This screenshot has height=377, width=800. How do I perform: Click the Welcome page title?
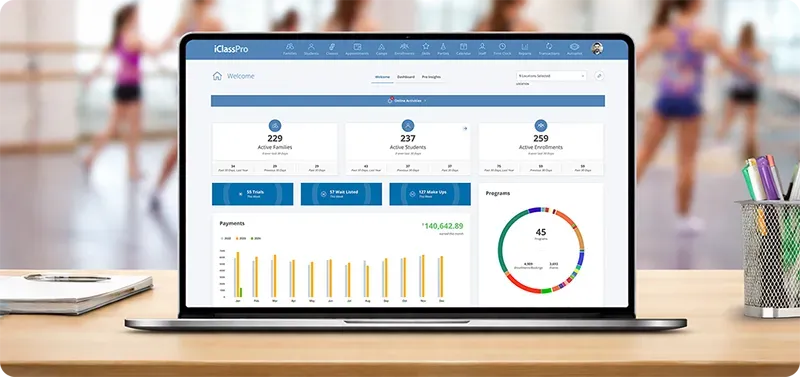(240, 76)
